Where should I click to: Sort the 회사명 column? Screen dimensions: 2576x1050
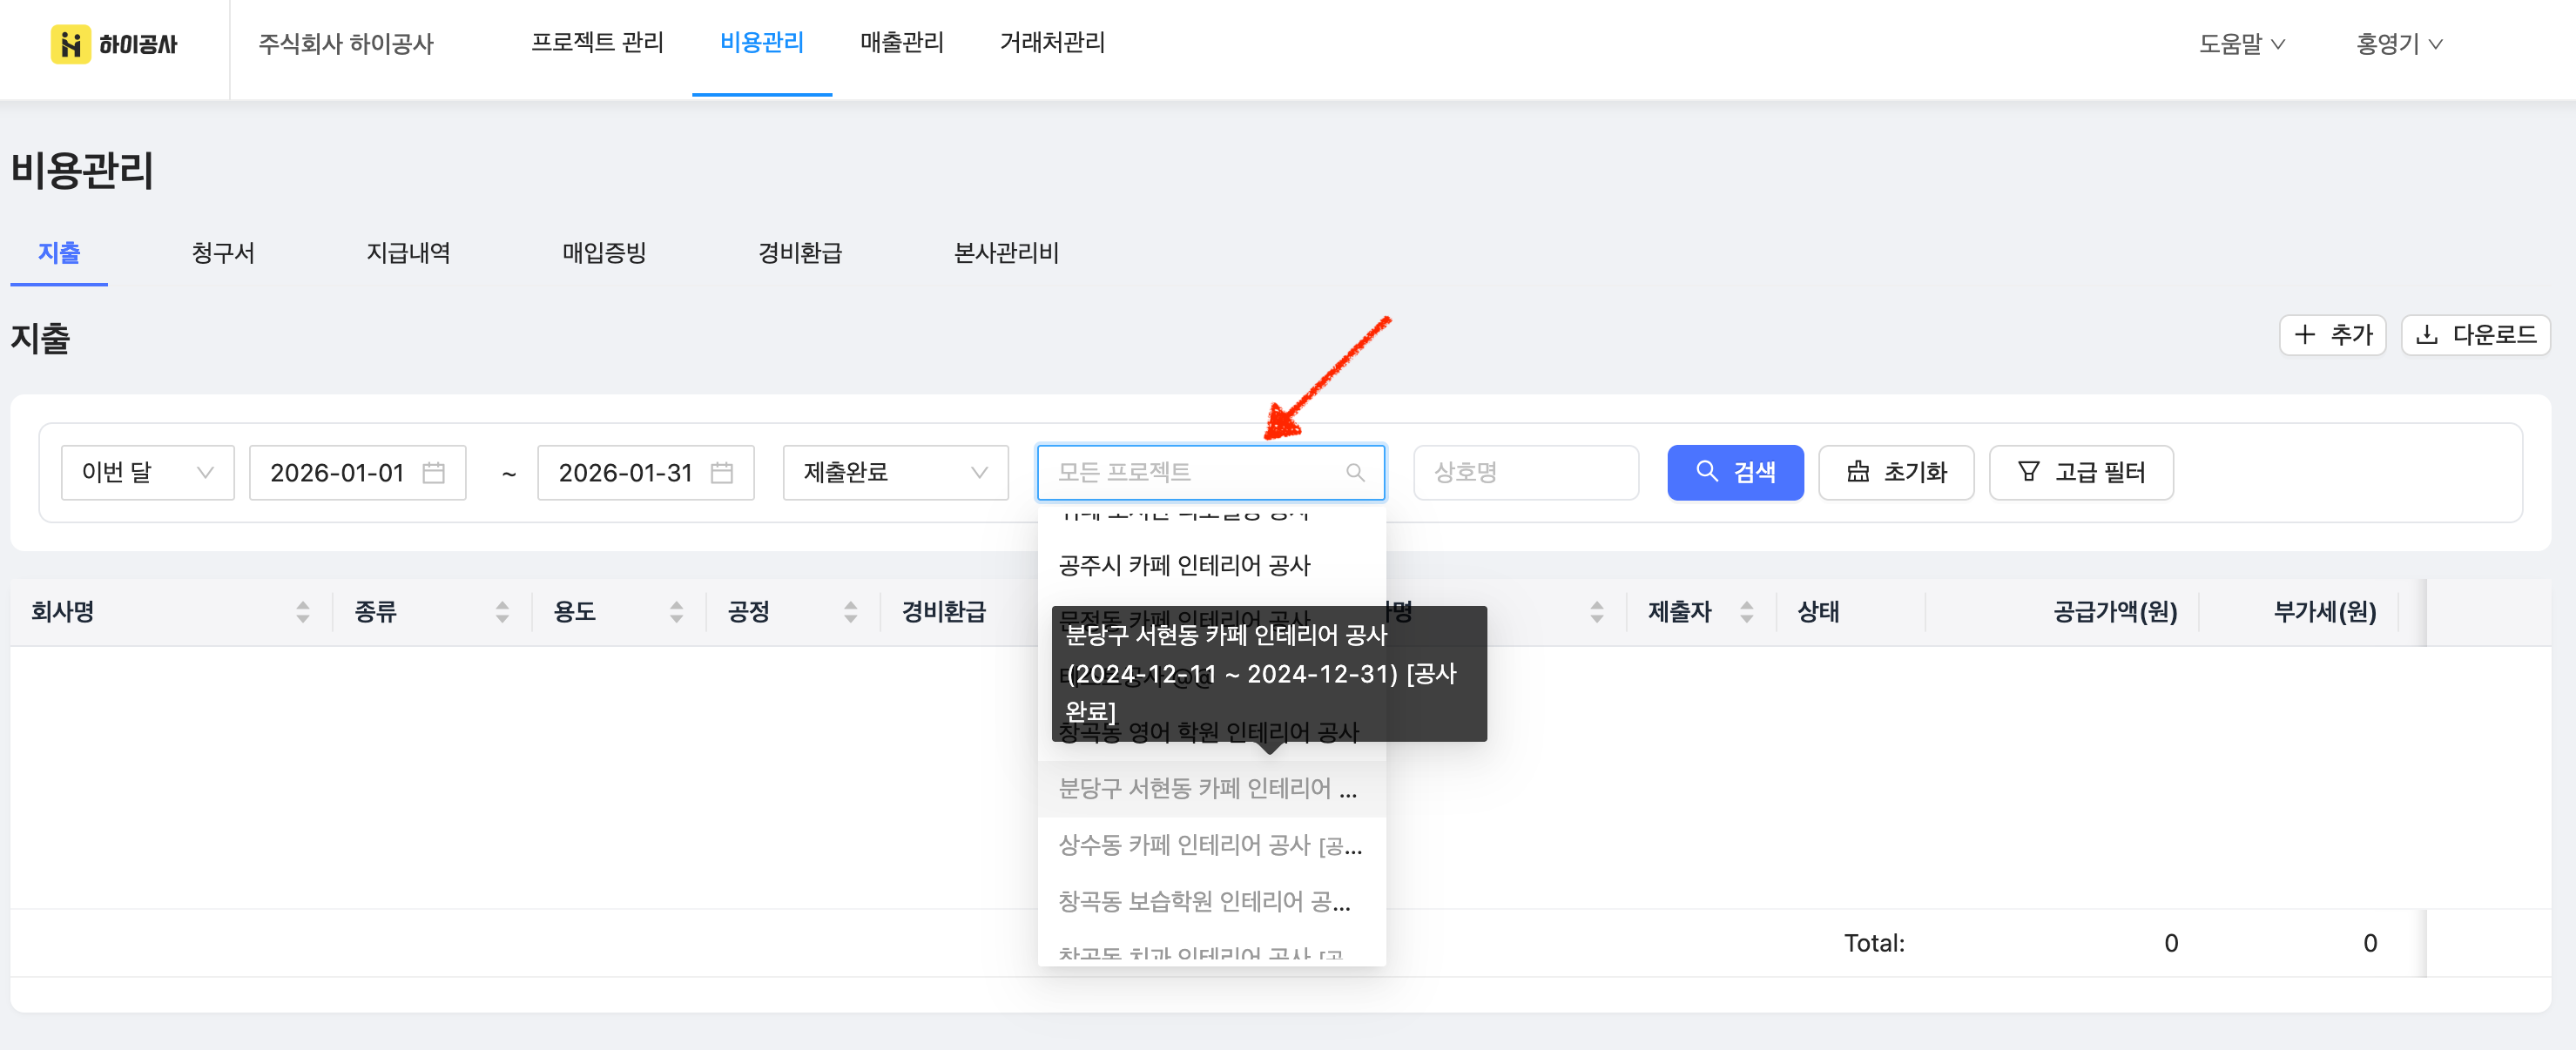click(x=302, y=612)
